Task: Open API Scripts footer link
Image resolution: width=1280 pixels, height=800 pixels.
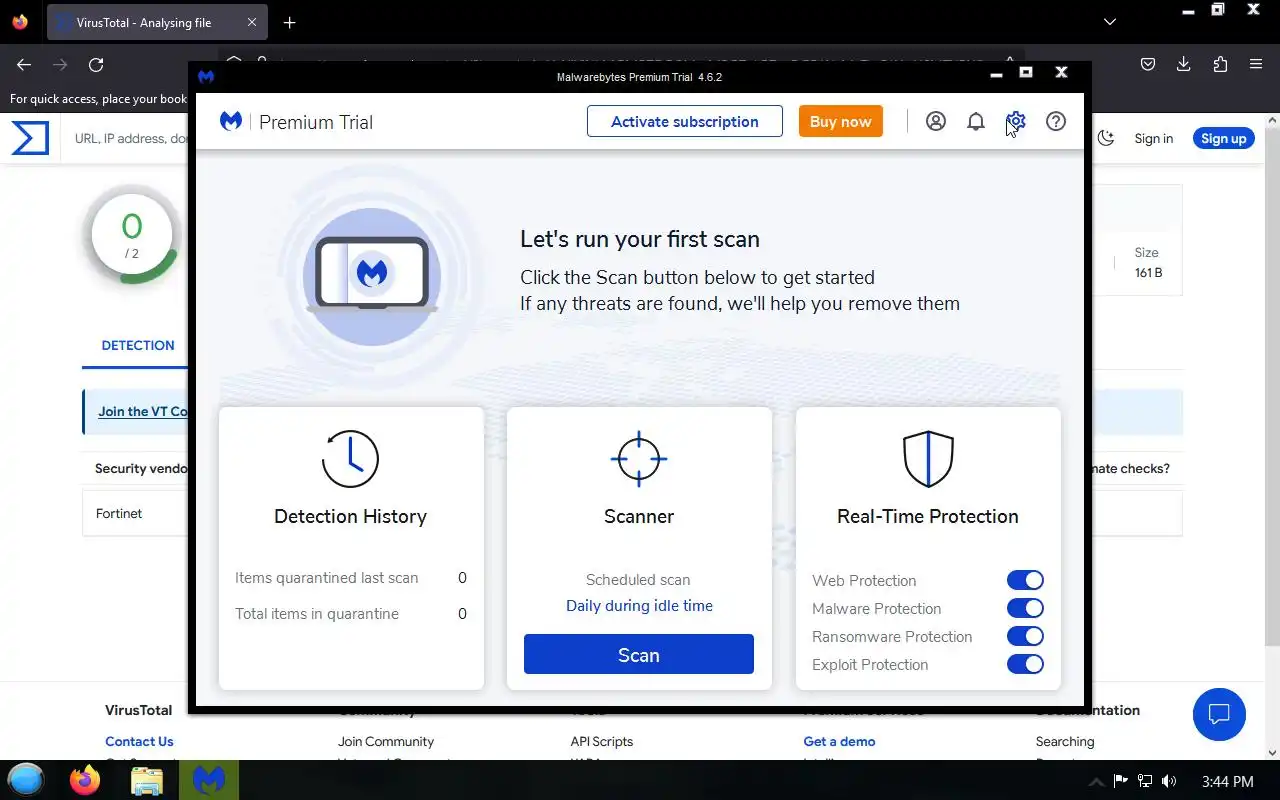Action: tap(602, 741)
